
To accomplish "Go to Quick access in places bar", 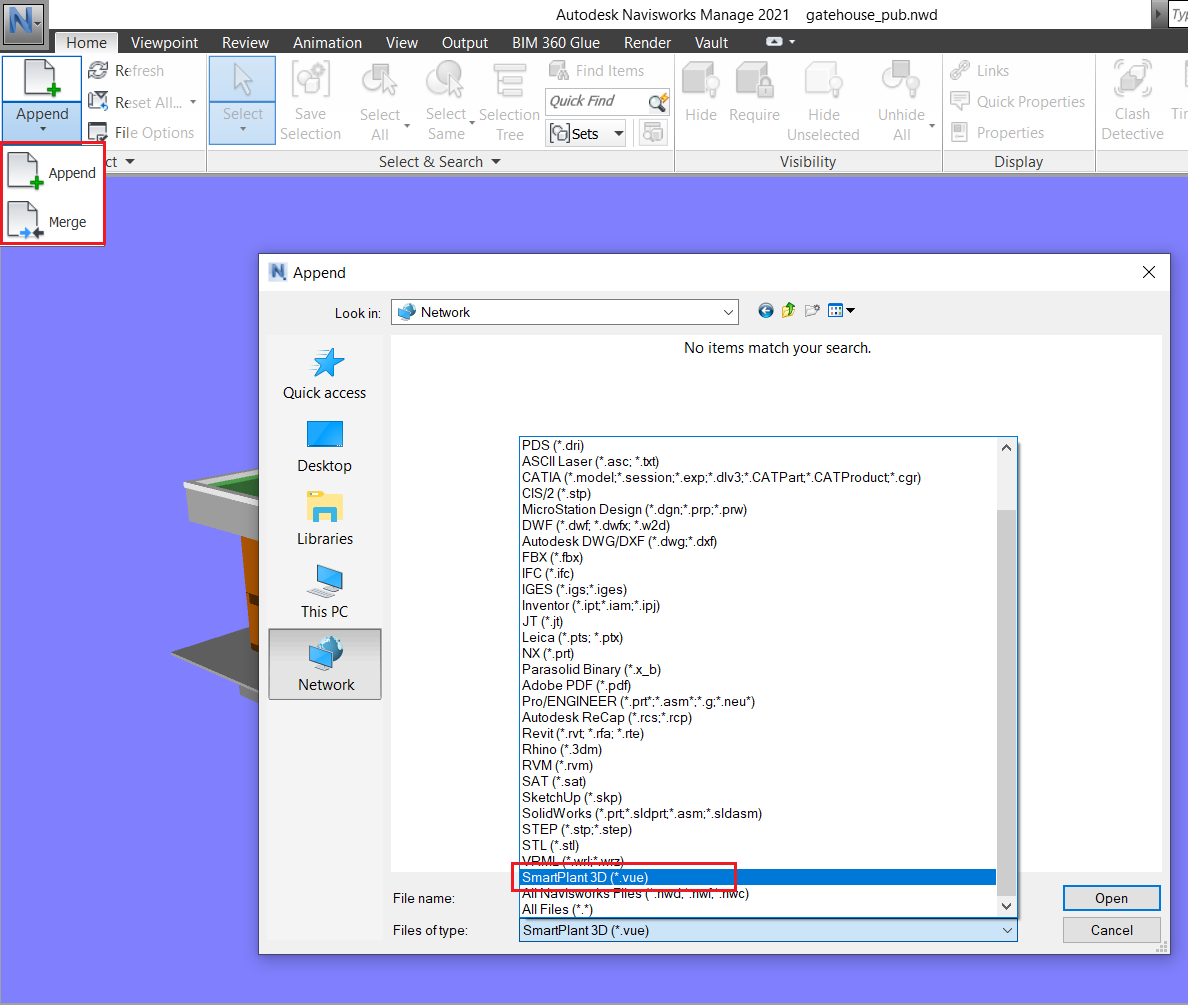I will [324, 374].
